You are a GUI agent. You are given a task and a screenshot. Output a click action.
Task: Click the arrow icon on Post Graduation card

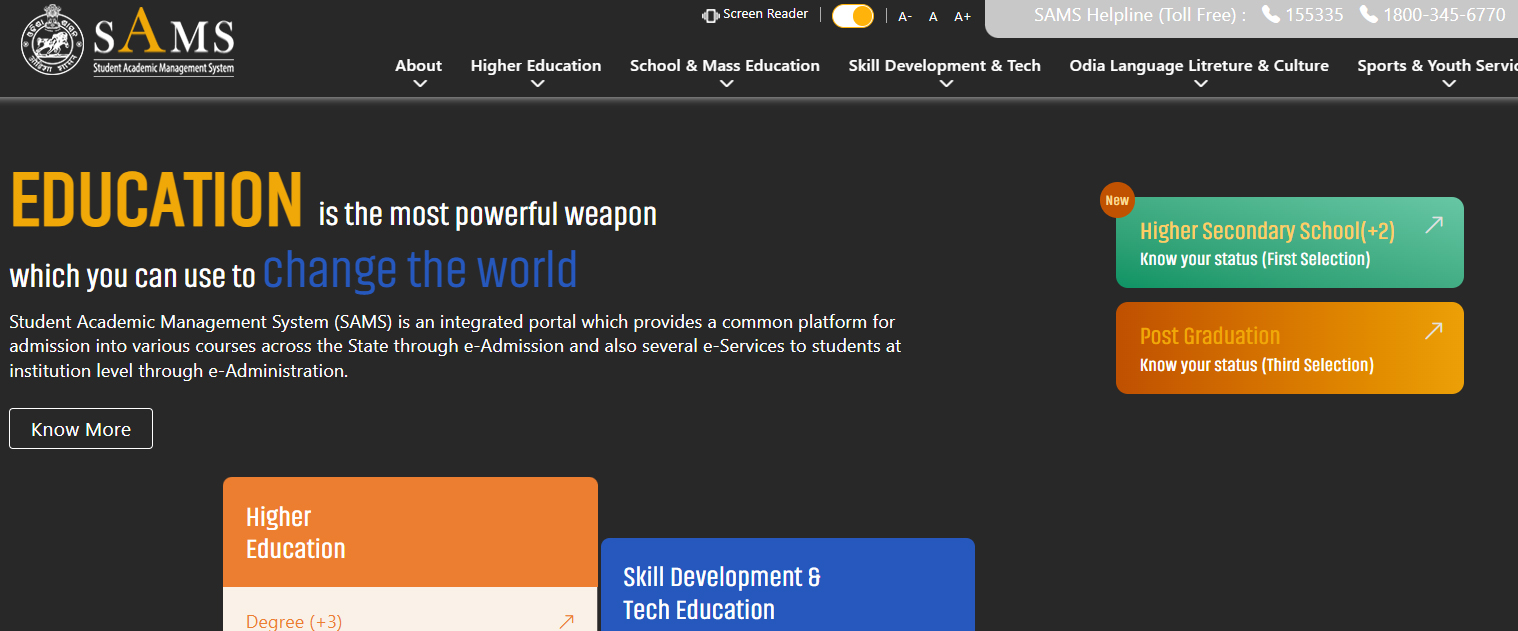1433,331
